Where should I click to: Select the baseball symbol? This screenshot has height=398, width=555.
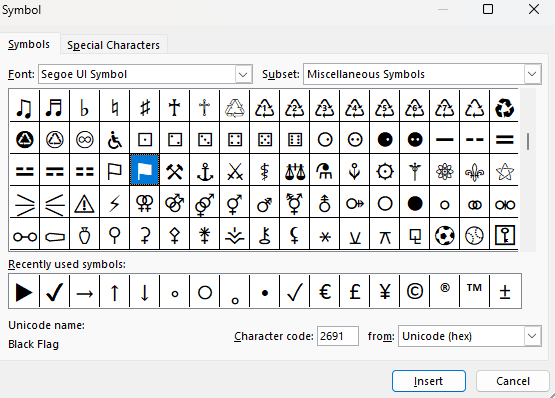(x=475, y=235)
